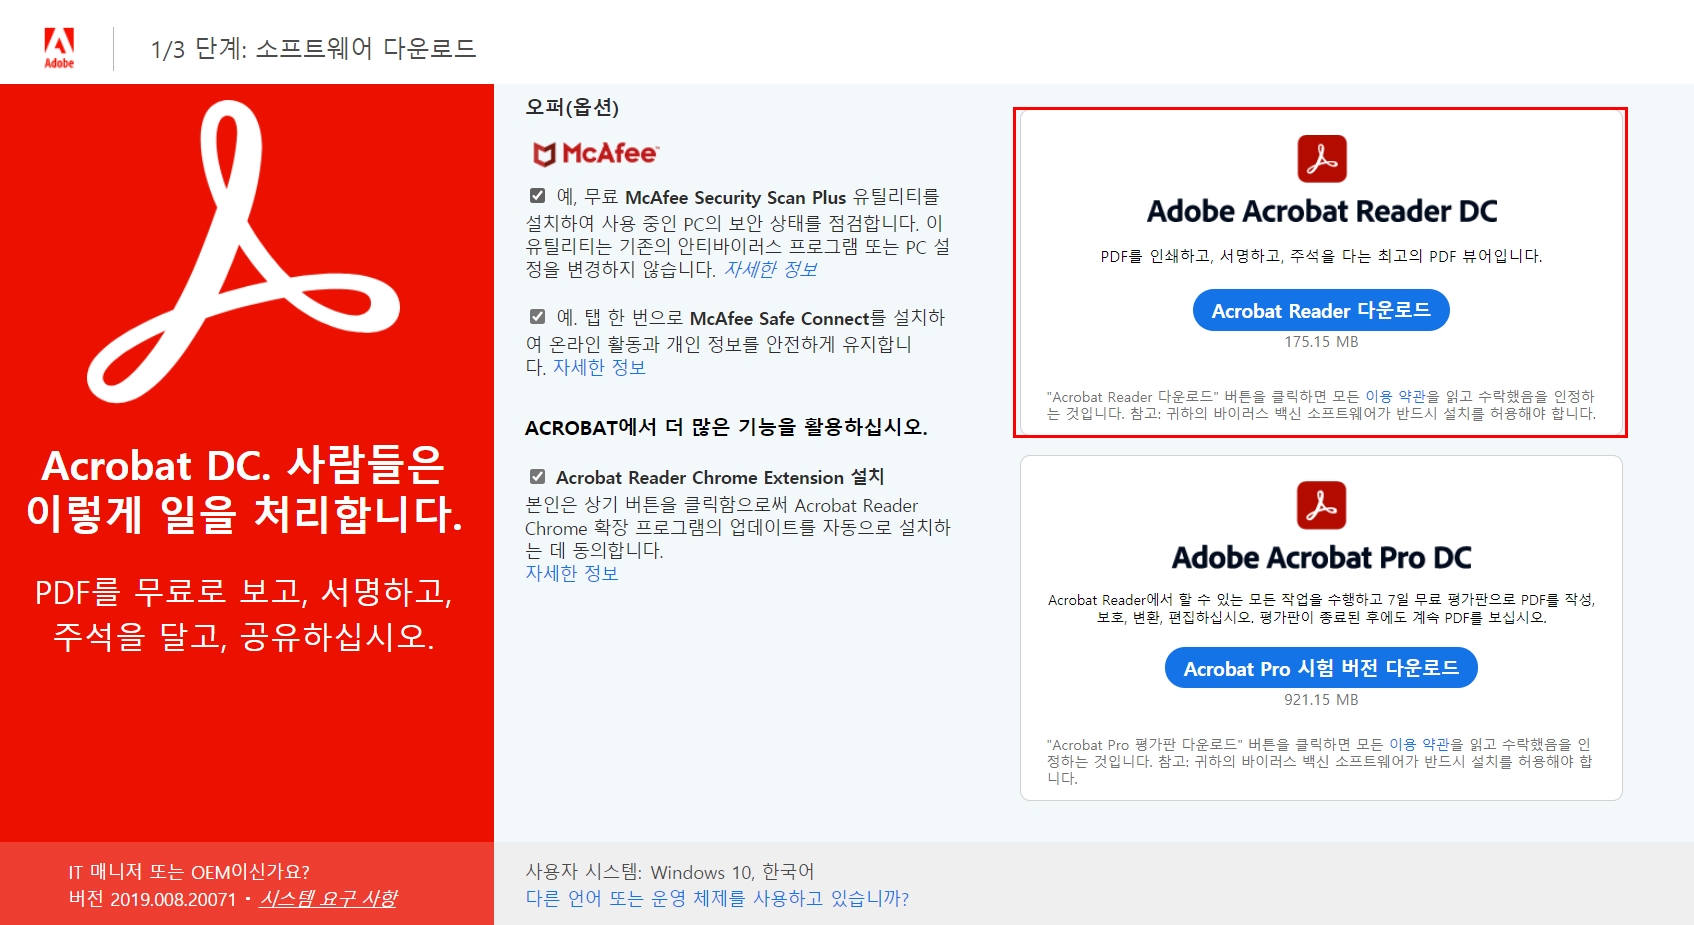Click the 'PDF를 무료로 보고, 서명하고' tagline
1694x925 pixels.
pos(244,613)
